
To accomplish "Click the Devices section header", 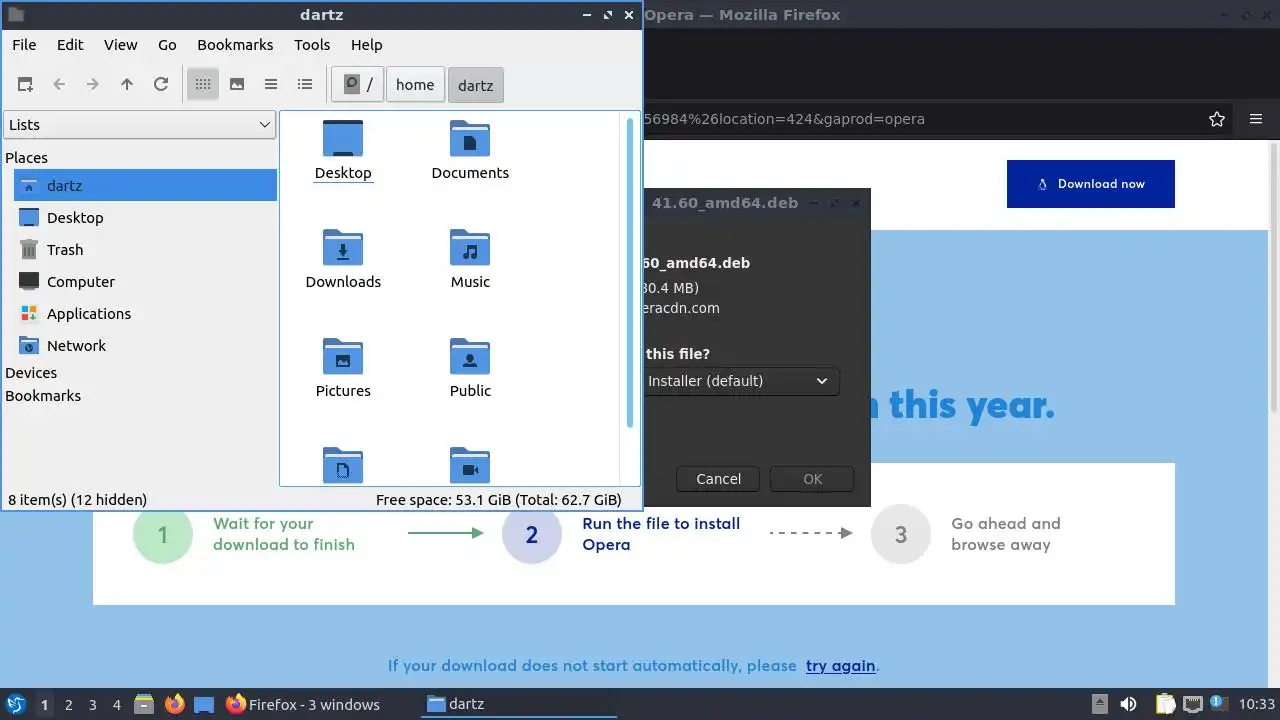I will [31, 373].
